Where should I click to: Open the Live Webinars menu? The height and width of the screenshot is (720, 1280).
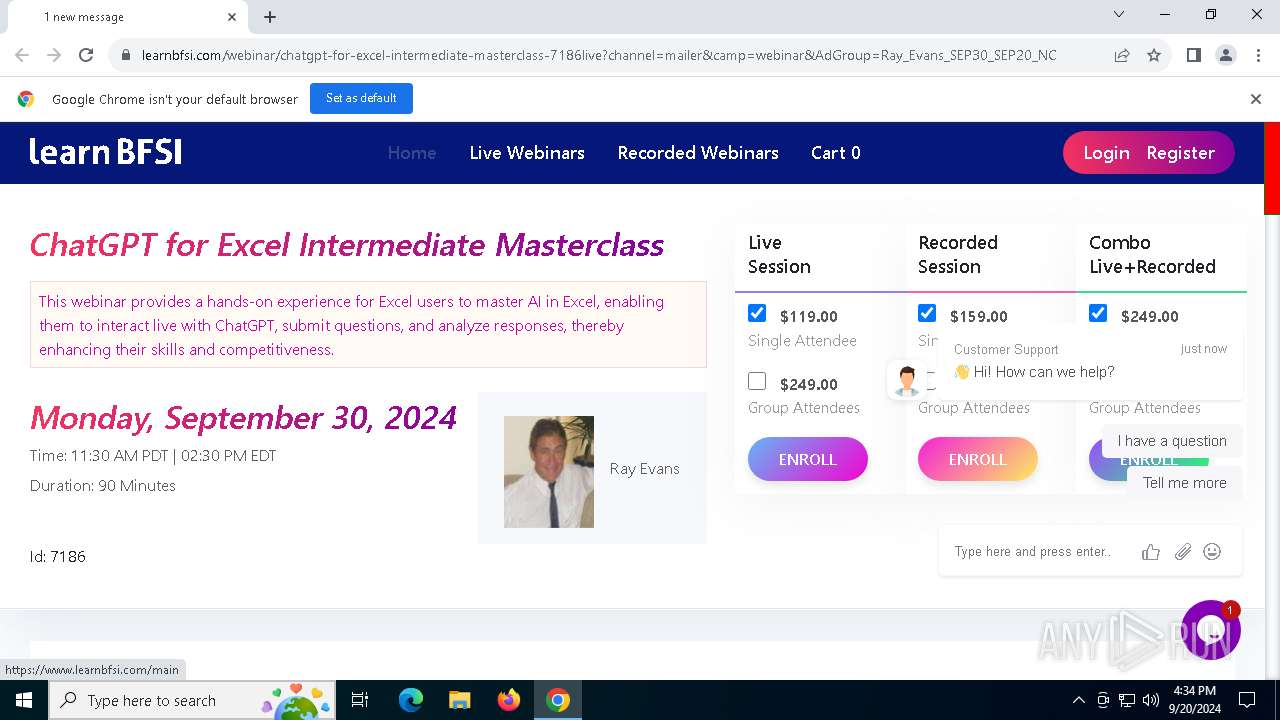click(527, 153)
